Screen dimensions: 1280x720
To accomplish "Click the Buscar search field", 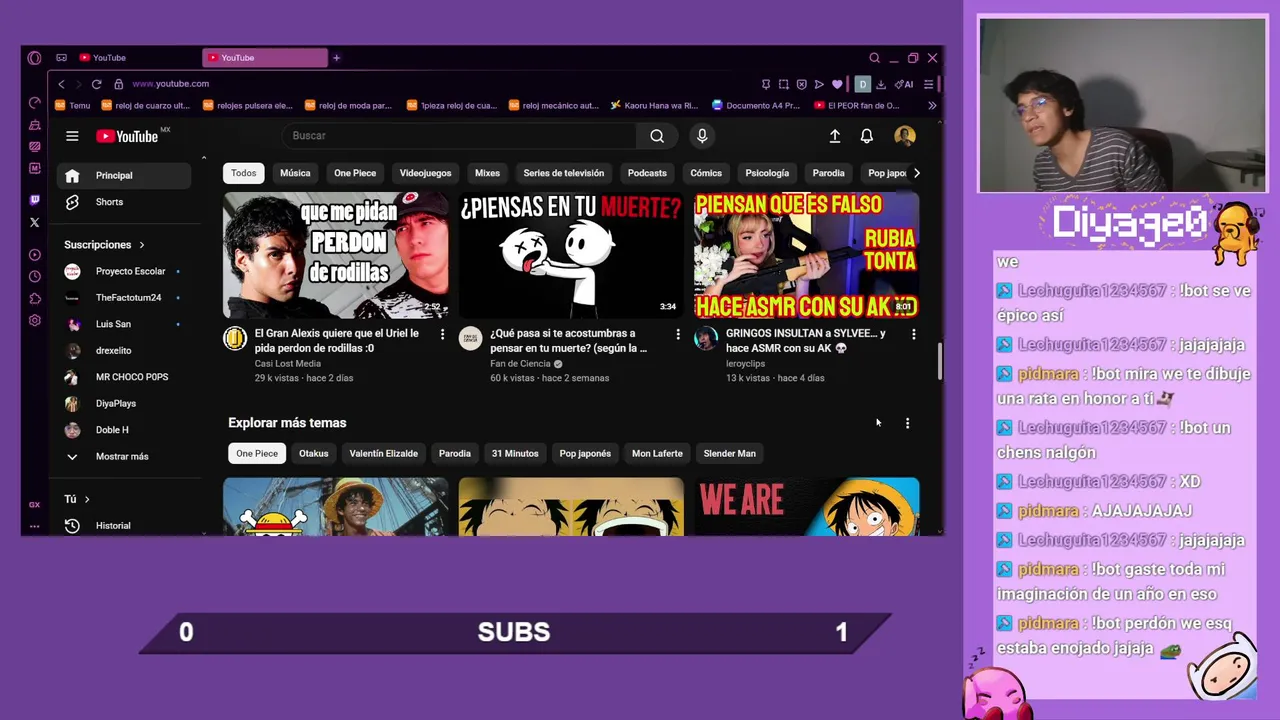I will click(459, 136).
